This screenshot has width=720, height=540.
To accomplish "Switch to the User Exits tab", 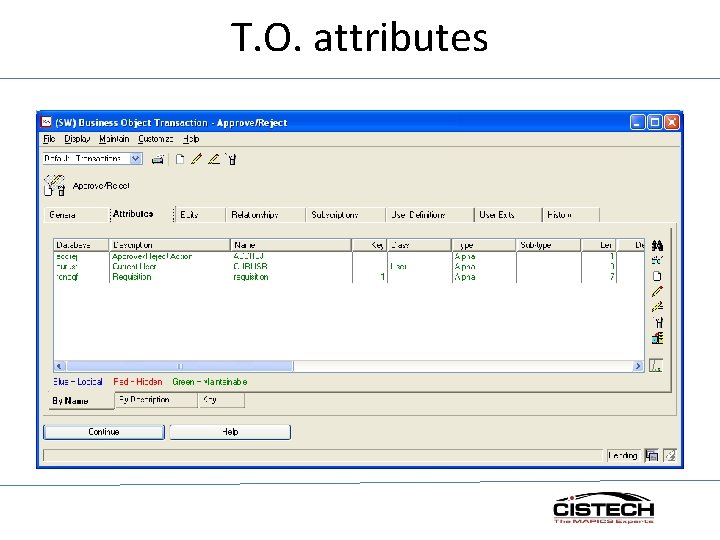I will [508, 215].
